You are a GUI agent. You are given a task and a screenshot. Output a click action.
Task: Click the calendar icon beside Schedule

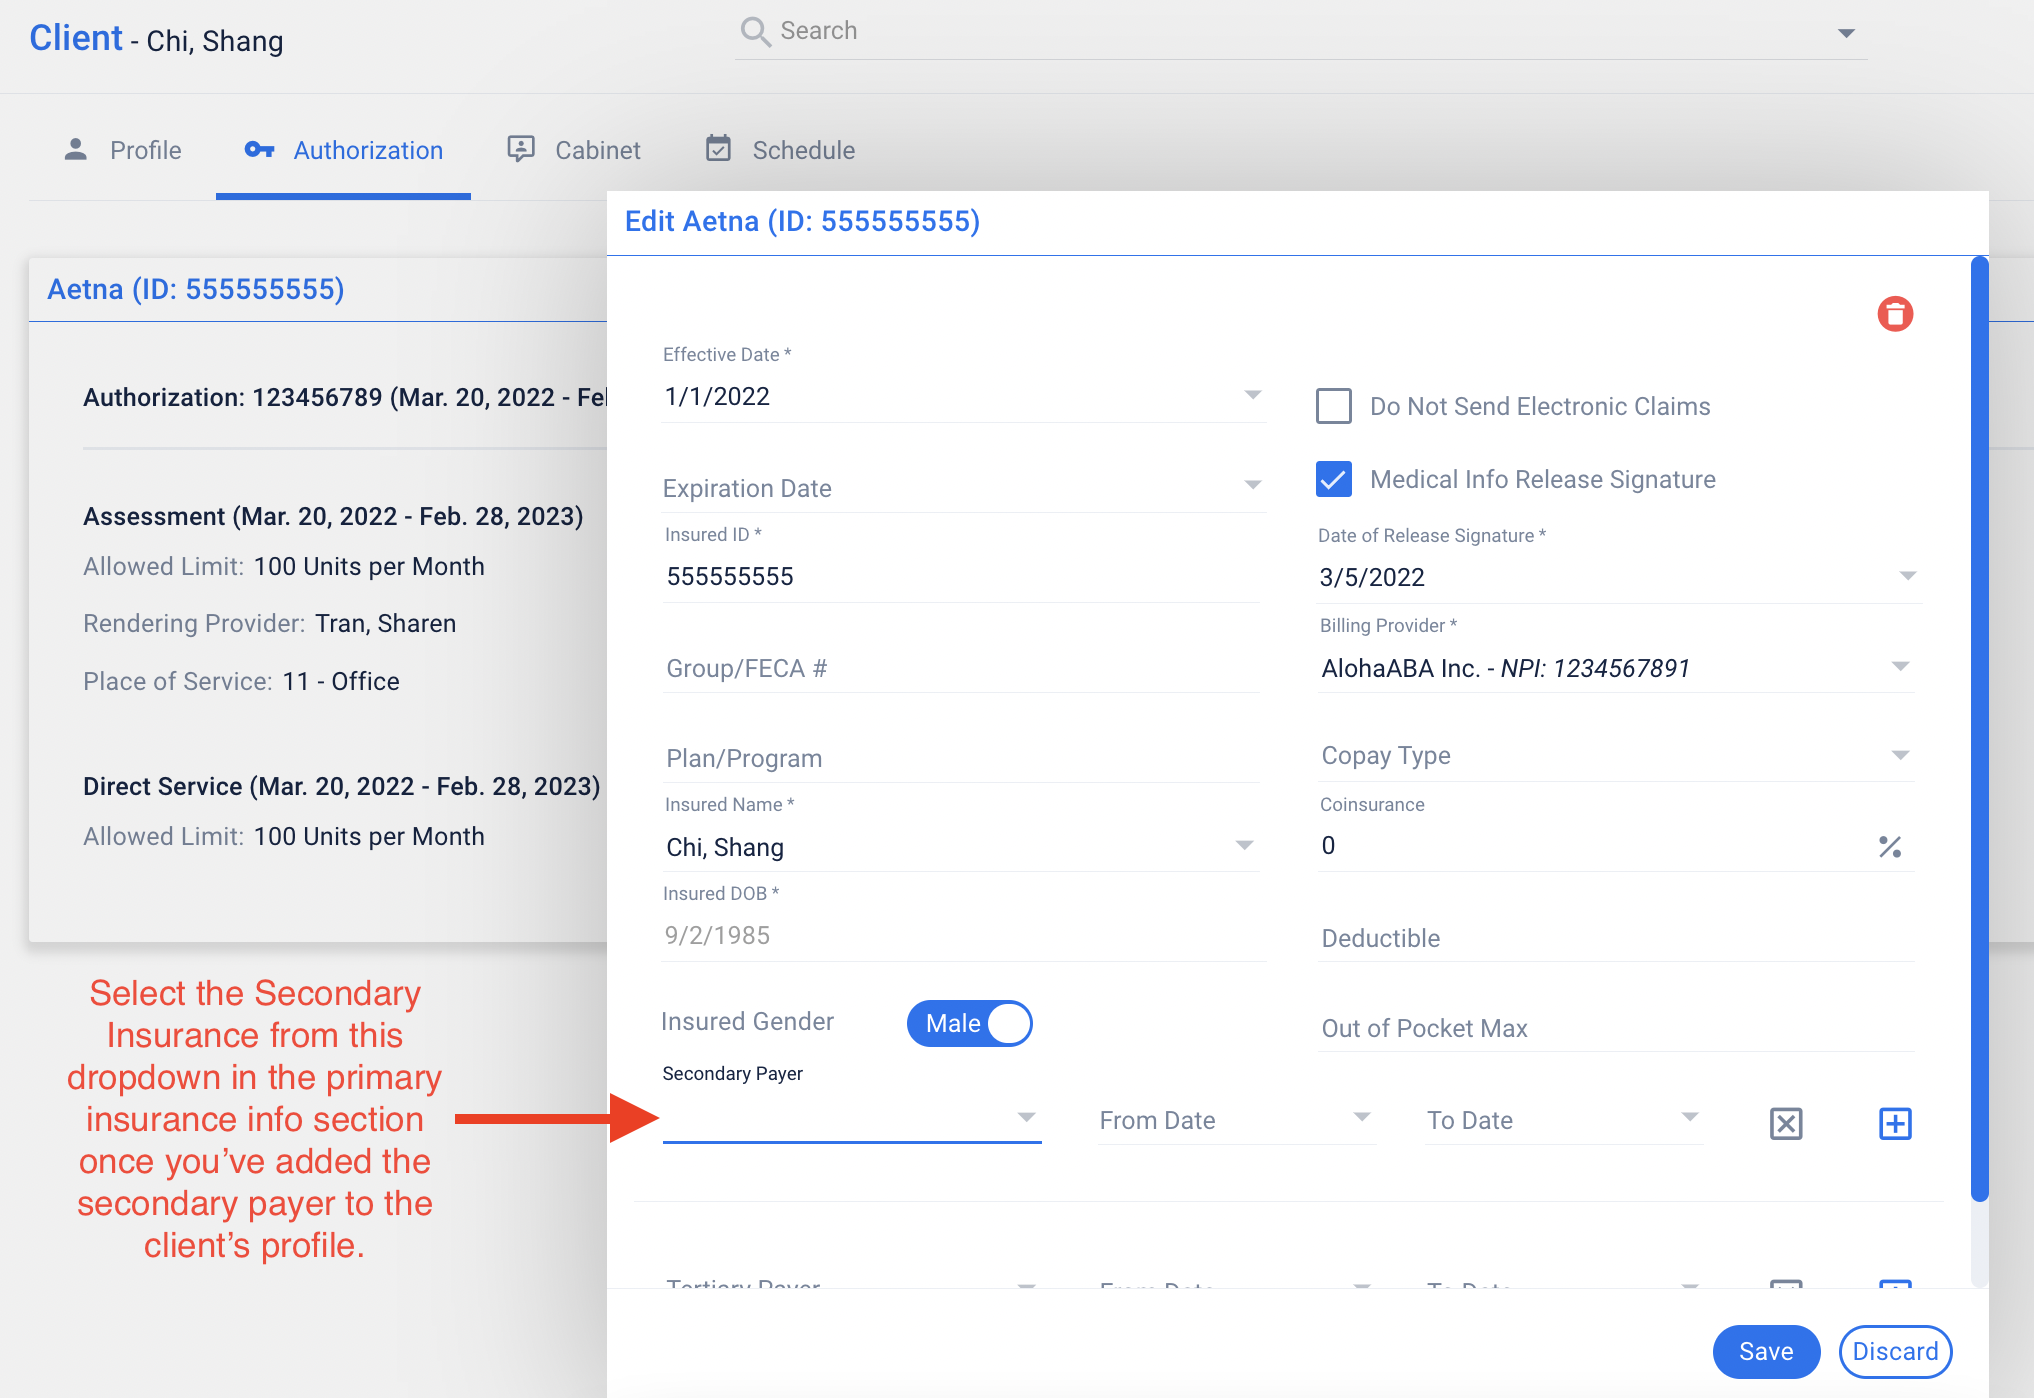click(719, 148)
